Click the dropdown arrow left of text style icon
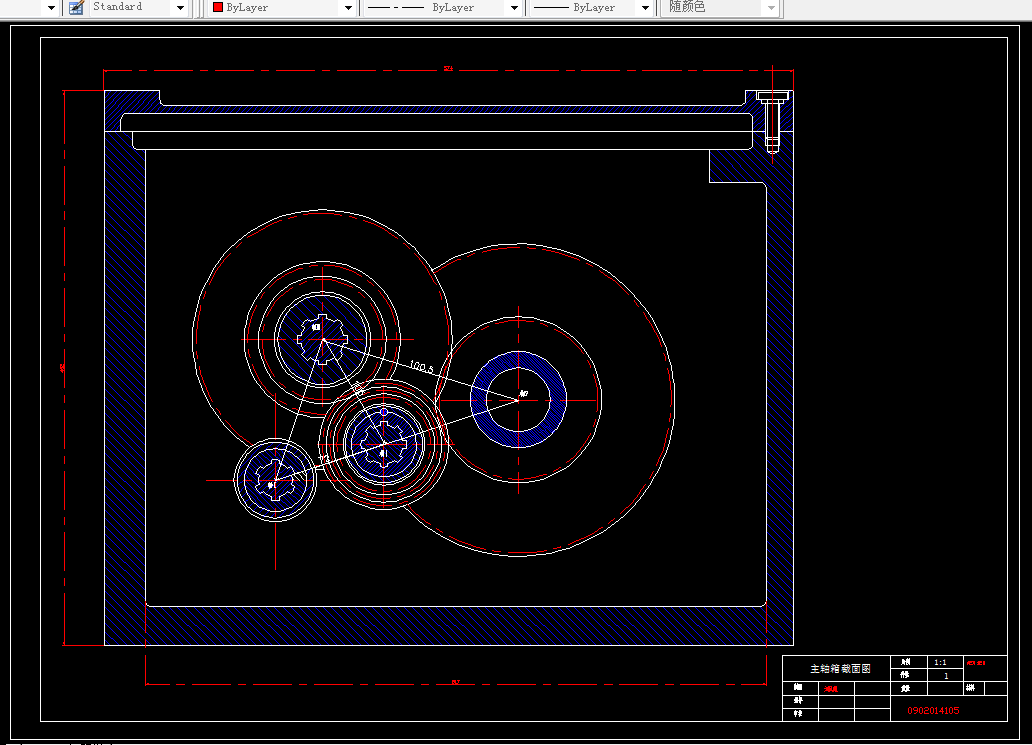This screenshot has width=1032, height=745. [x=51, y=7]
